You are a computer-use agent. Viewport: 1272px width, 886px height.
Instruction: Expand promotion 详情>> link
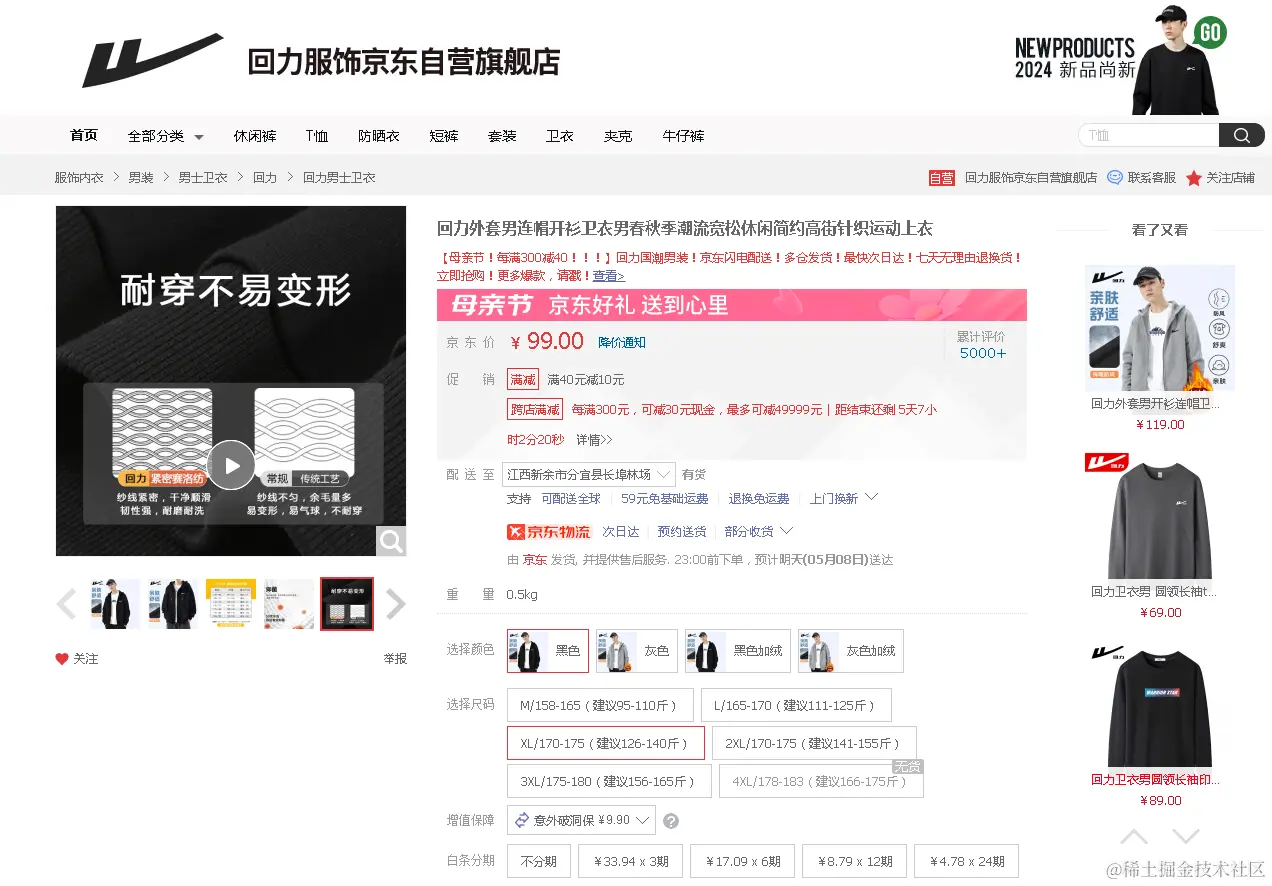coord(594,440)
